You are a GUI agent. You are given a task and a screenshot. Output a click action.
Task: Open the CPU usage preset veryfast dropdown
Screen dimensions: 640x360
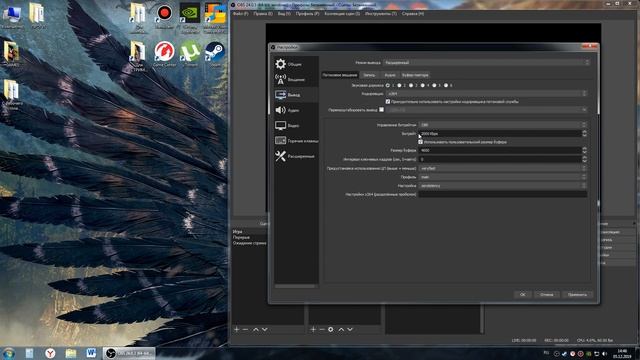pos(503,168)
